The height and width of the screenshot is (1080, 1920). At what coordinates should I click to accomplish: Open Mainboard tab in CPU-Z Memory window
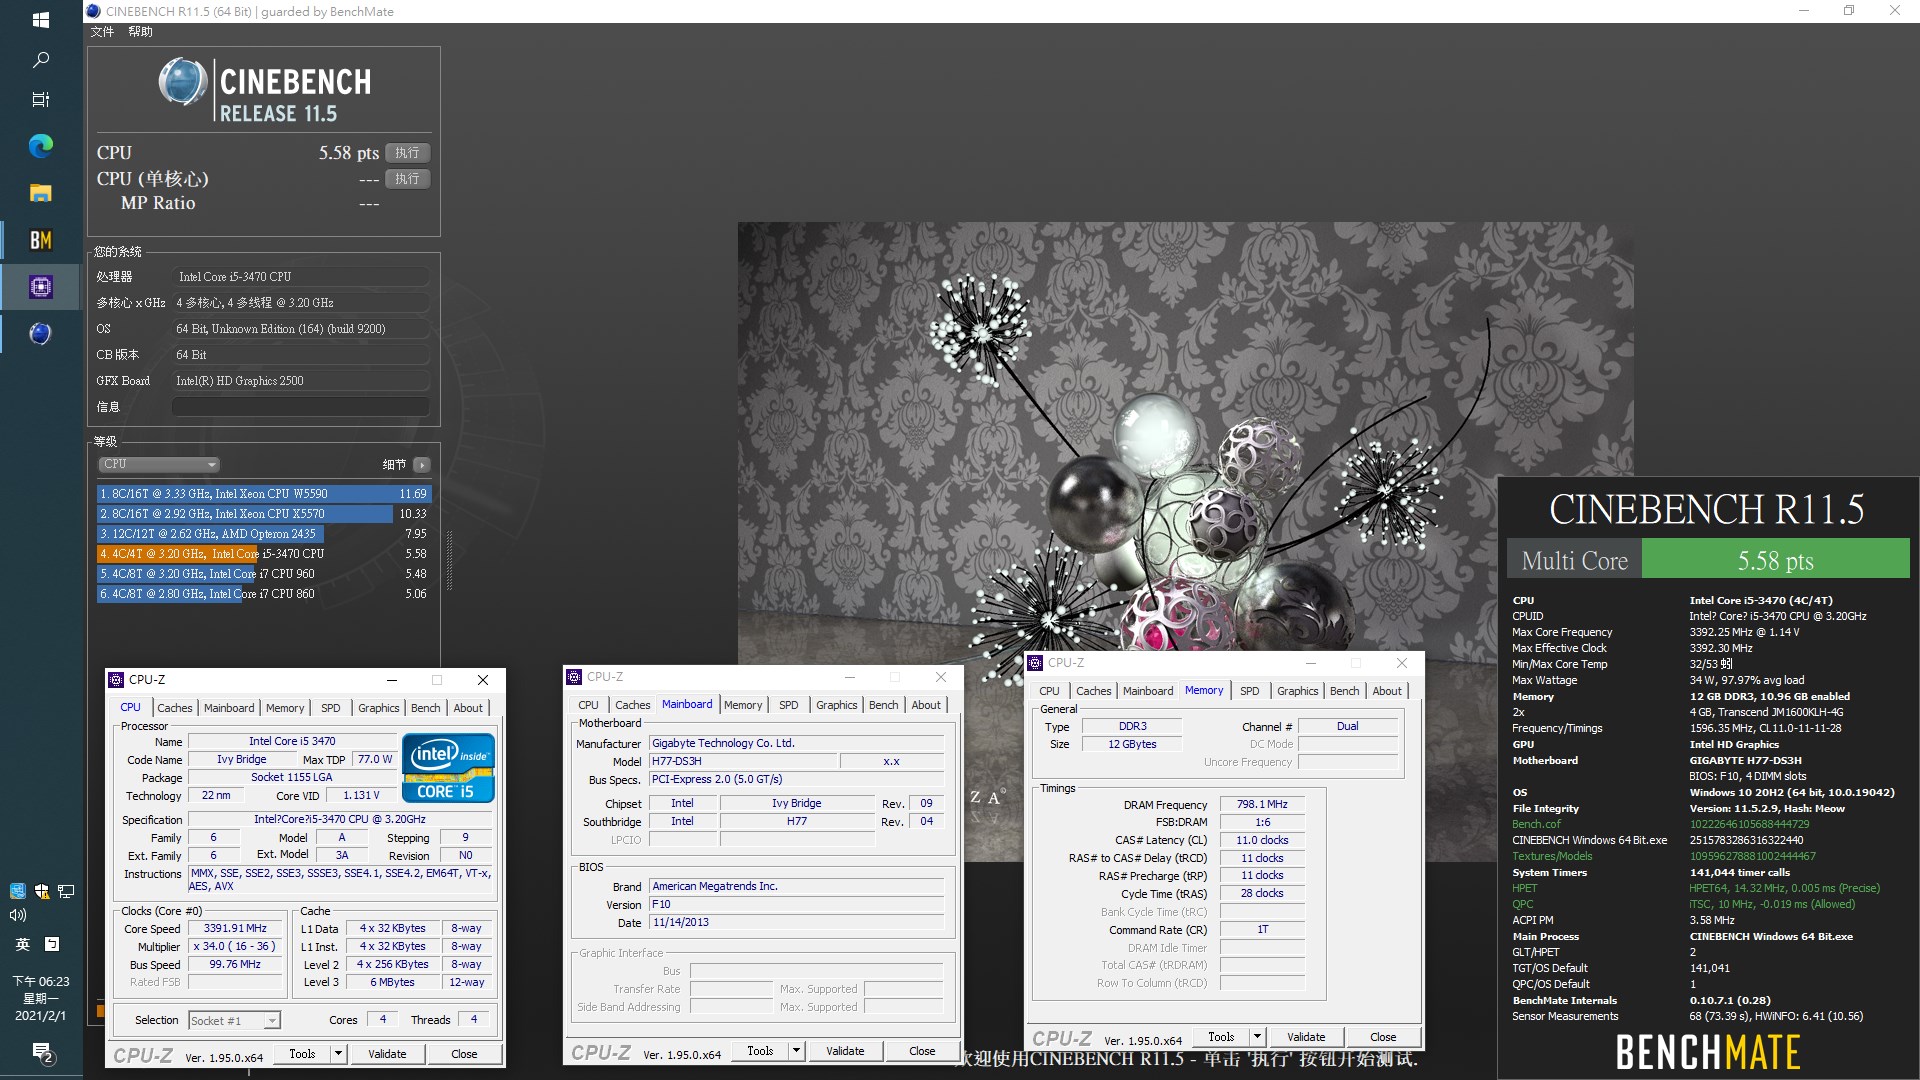pyautogui.click(x=1147, y=691)
